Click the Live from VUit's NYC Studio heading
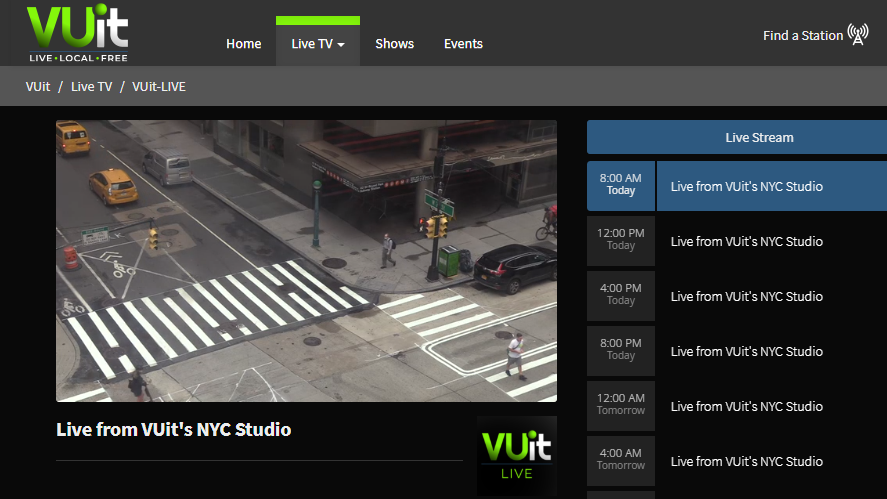The image size is (887, 499). click(x=174, y=429)
